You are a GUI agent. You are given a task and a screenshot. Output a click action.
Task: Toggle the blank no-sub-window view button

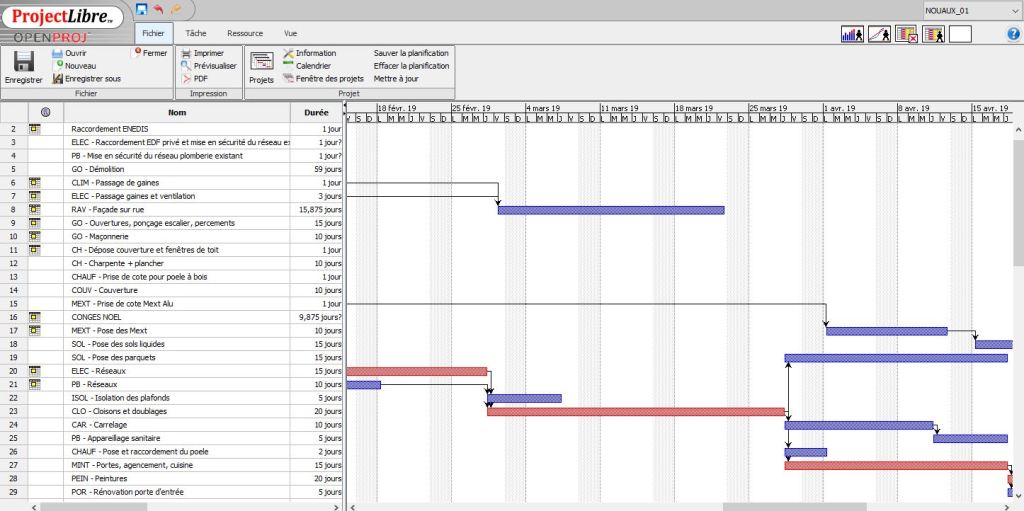click(x=960, y=34)
